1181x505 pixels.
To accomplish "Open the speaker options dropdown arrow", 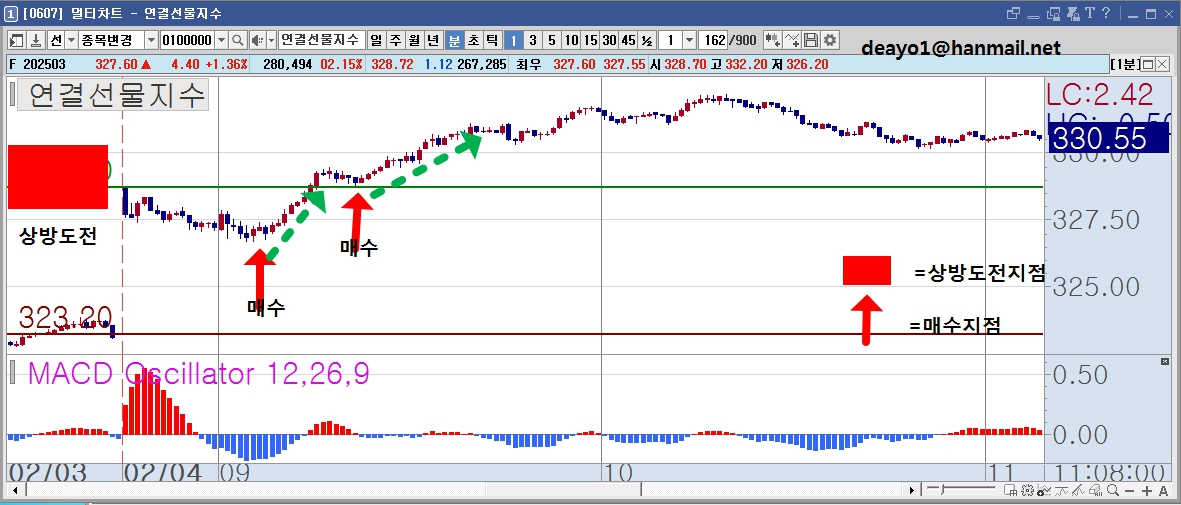I will [x=270, y=40].
